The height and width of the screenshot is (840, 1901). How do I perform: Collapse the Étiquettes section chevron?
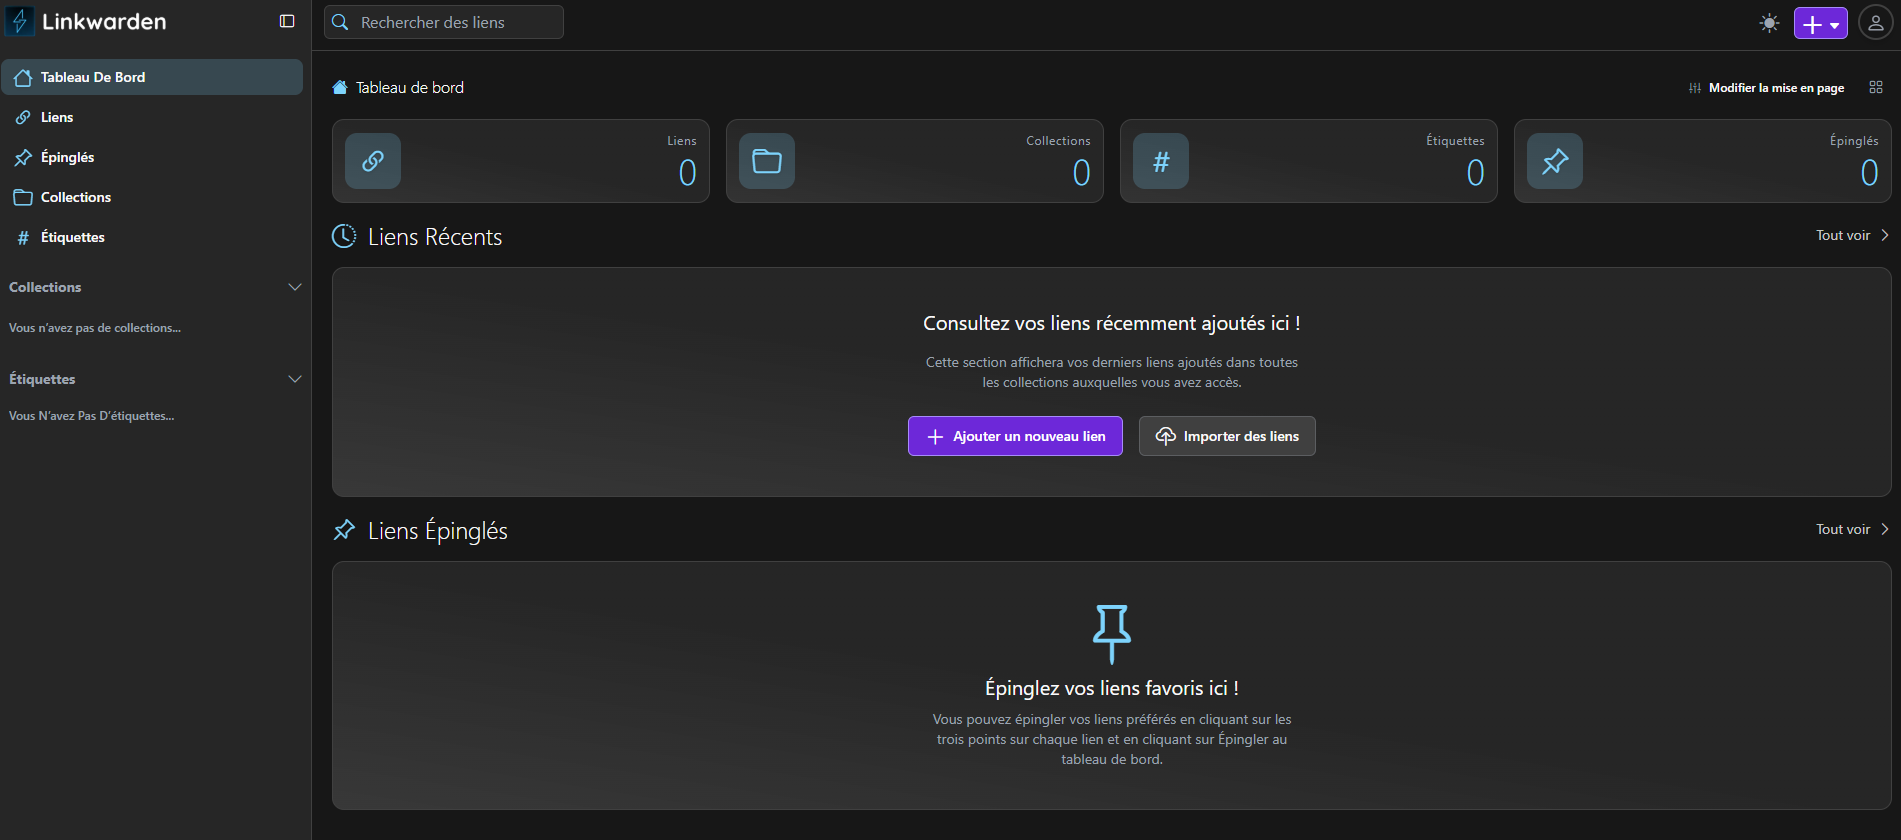tap(295, 379)
